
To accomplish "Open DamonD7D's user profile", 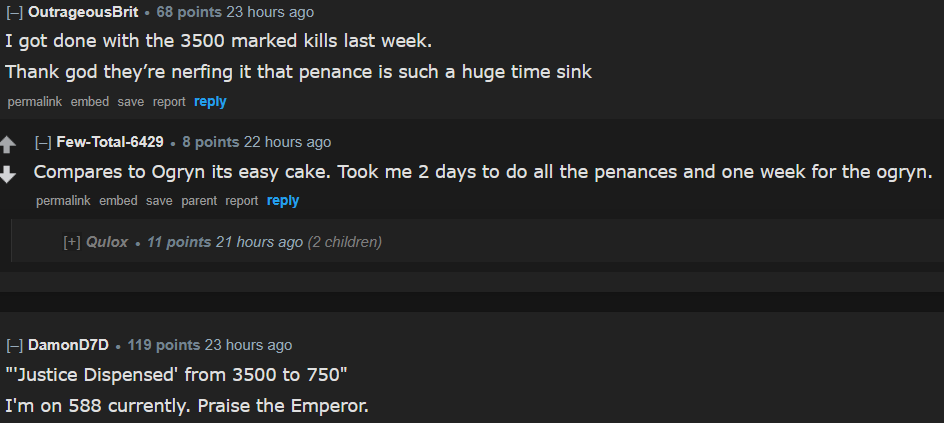I will (68, 346).
